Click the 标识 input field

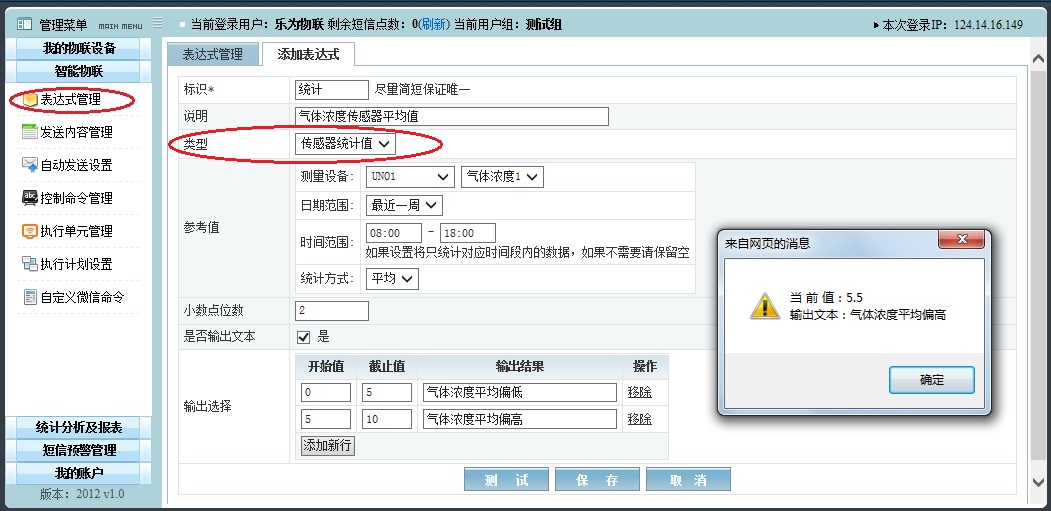(332, 90)
